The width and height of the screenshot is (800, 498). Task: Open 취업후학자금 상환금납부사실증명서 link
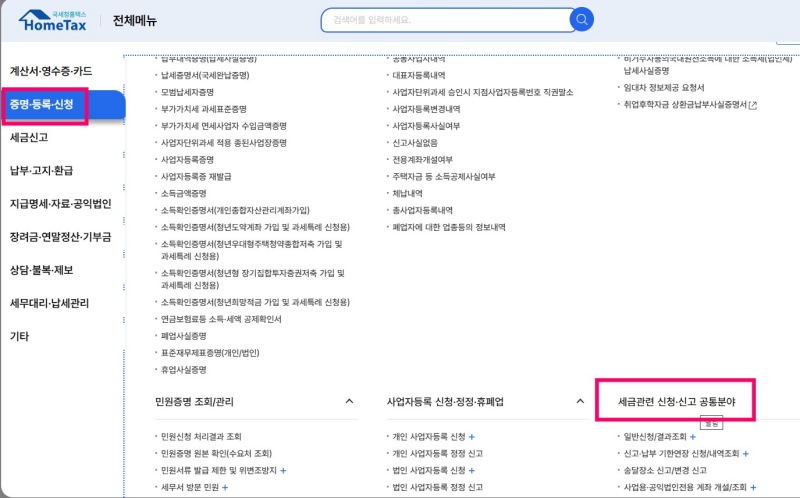pyautogui.click(x=685, y=104)
